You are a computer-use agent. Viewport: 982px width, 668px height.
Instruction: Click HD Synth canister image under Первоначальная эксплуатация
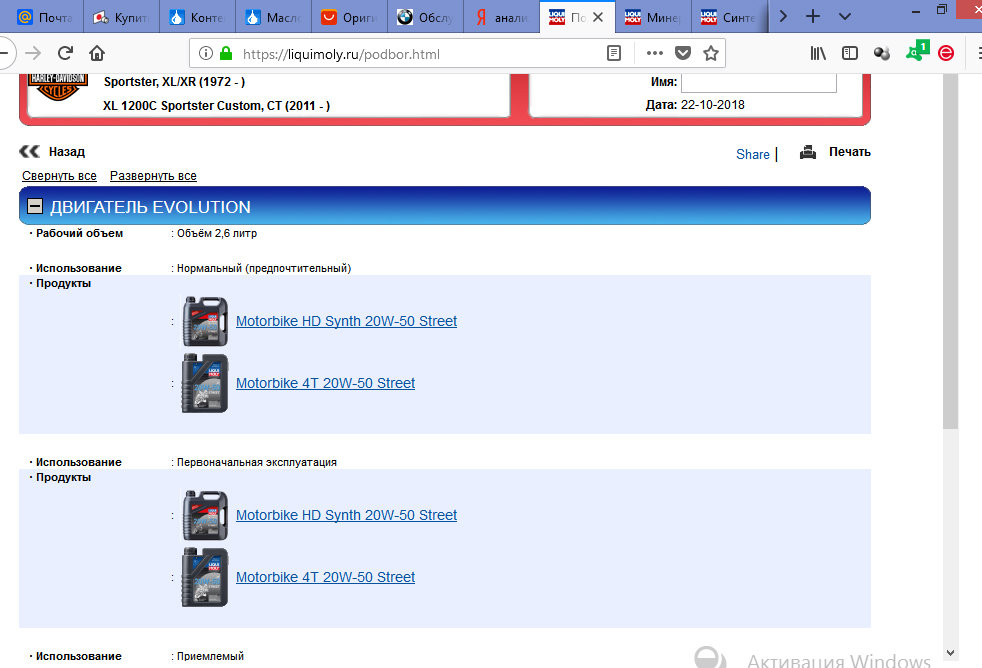[205, 515]
